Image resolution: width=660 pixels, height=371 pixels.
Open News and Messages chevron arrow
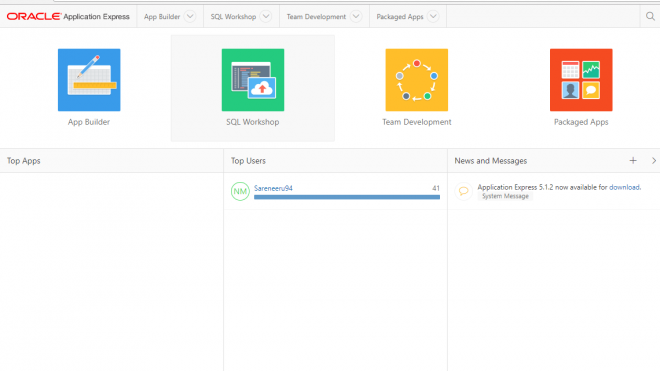point(654,160)
